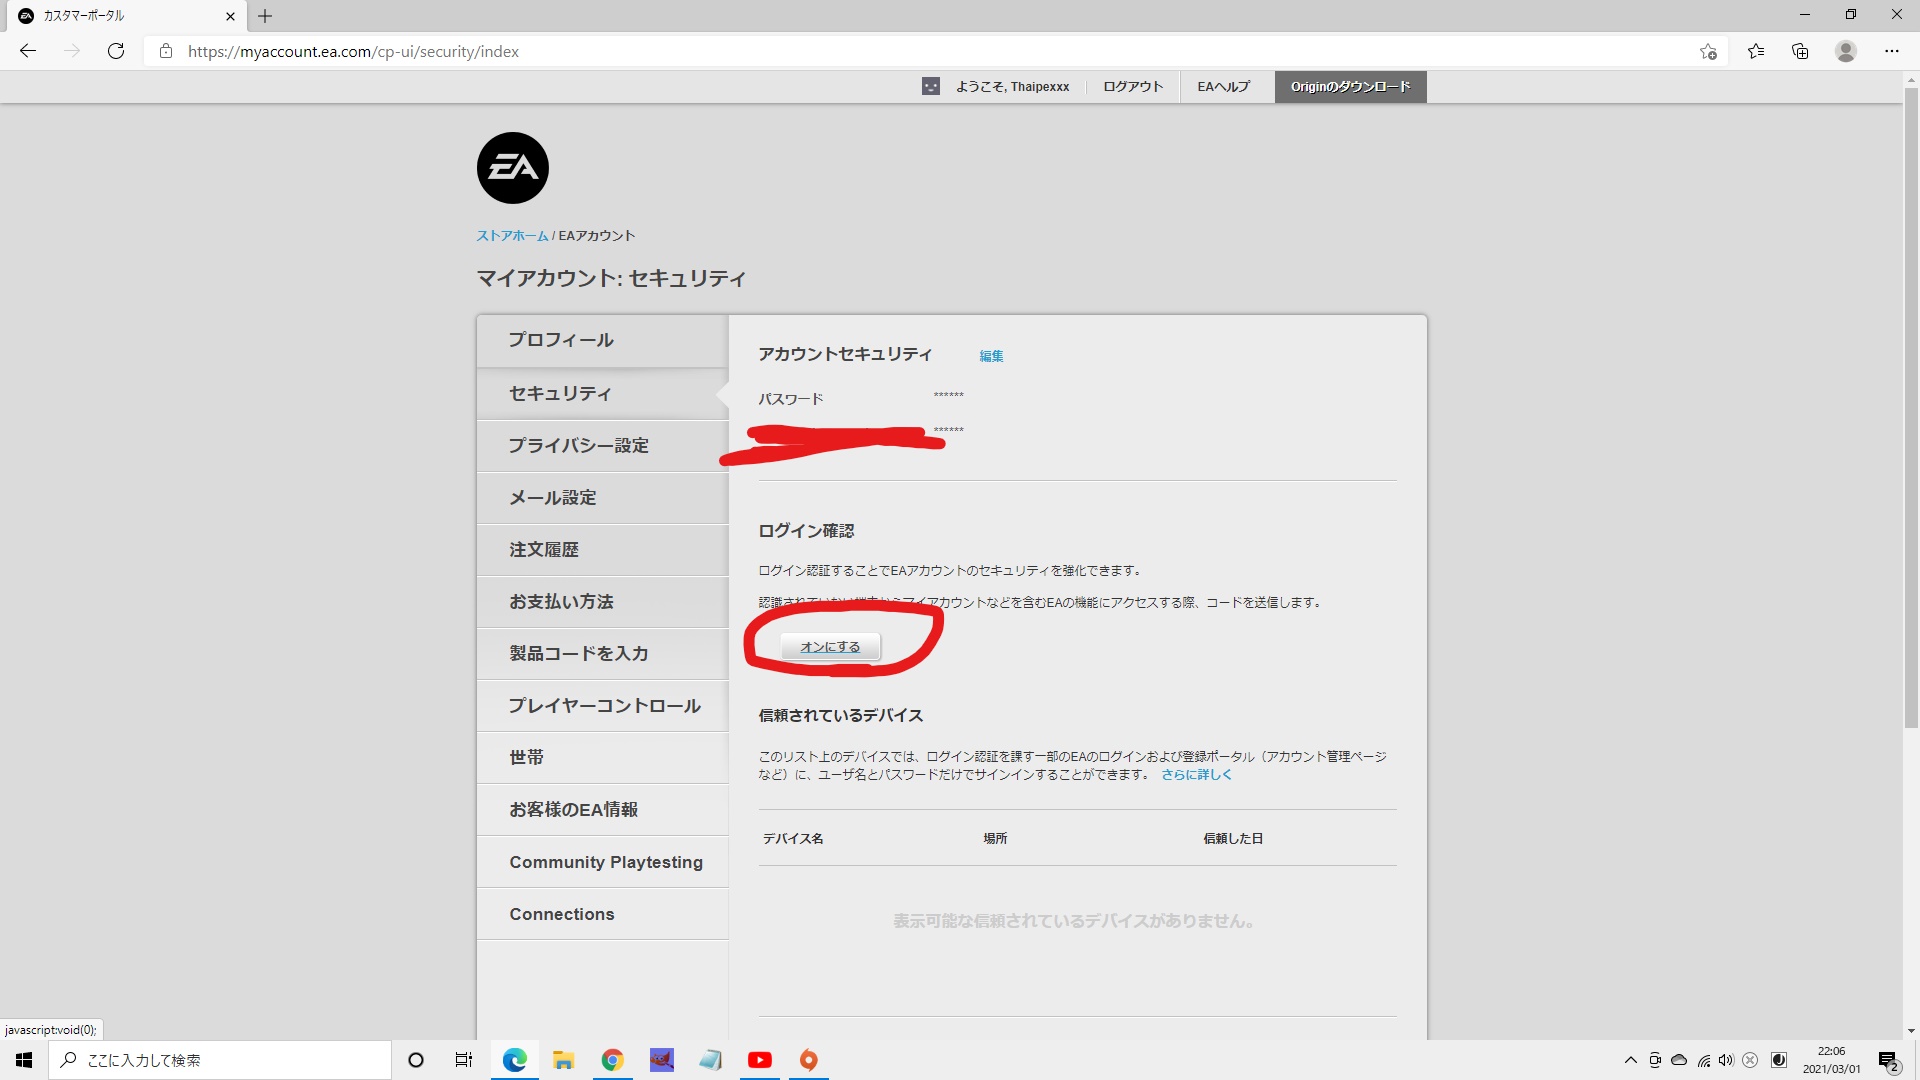This screenshot has width=1920, height=1080.
Task: Select the セキュリティ sidebar tab
Action: [603, 394]
